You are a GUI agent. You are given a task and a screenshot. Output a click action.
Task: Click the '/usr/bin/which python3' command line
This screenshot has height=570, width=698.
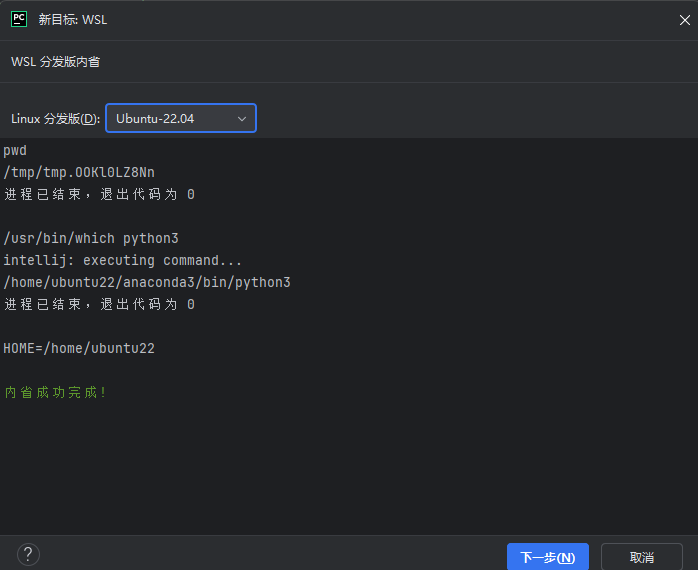click(91, 238)
